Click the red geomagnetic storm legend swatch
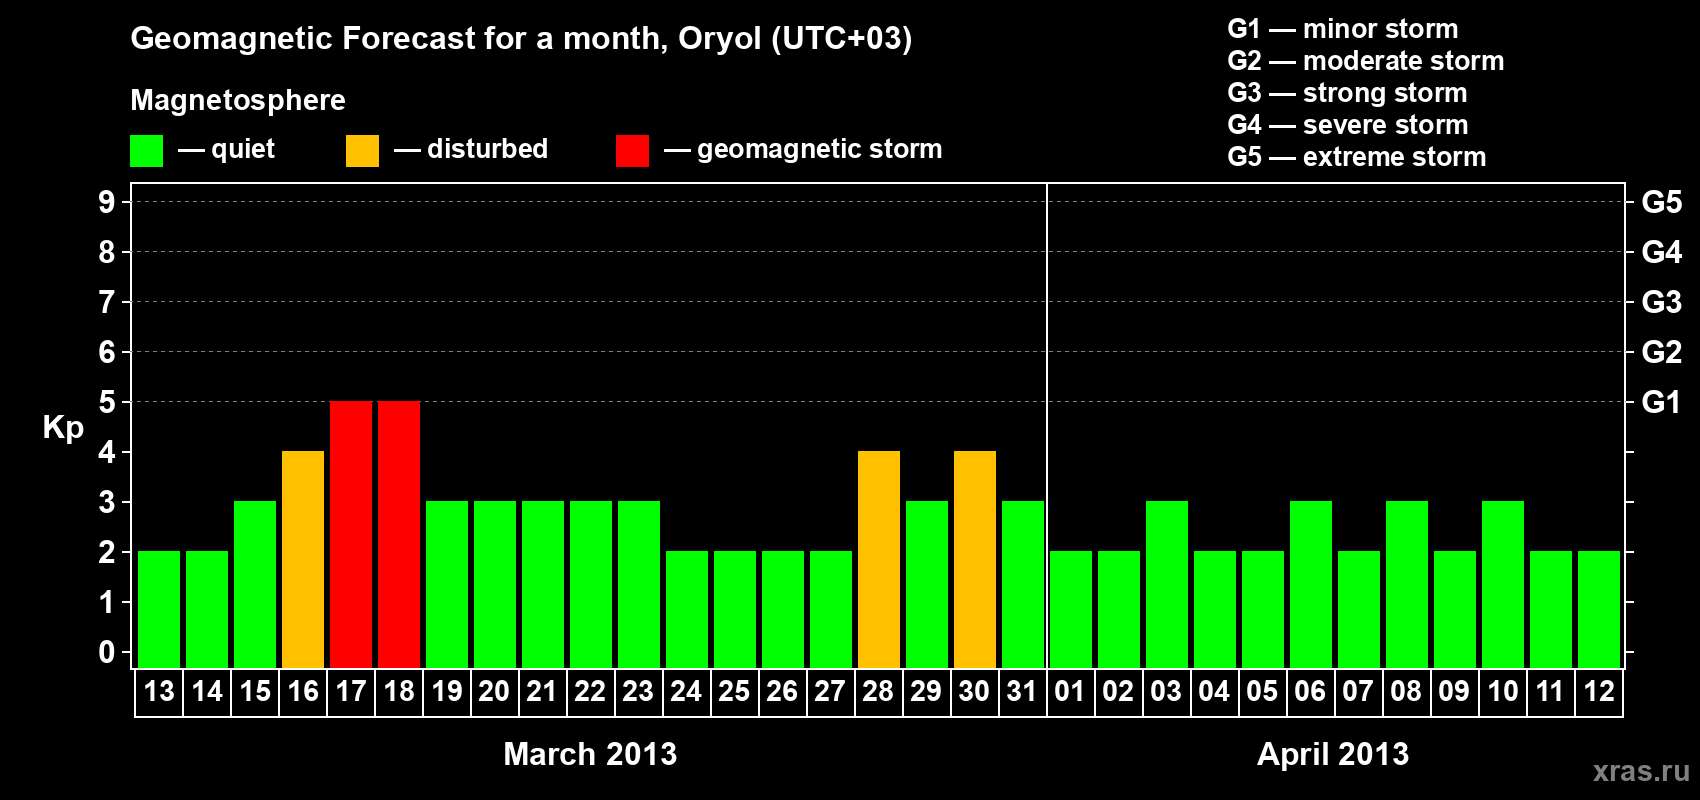The width and height of the screenshot is (1700, 800). click(632, 151)
